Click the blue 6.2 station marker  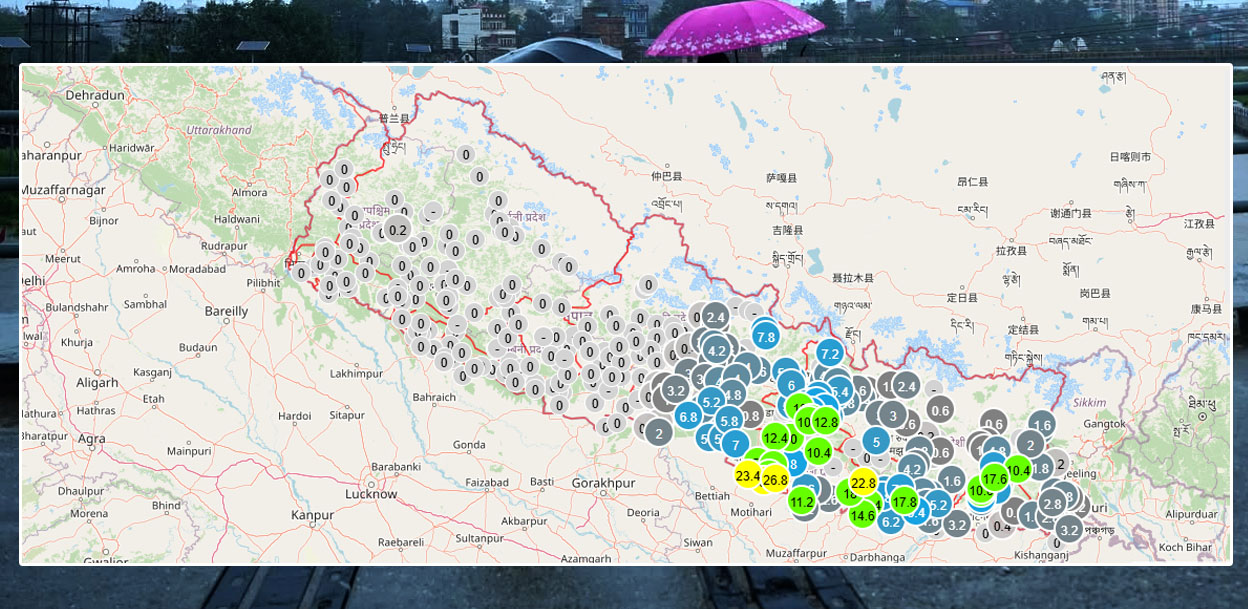[x=891, y=521]
